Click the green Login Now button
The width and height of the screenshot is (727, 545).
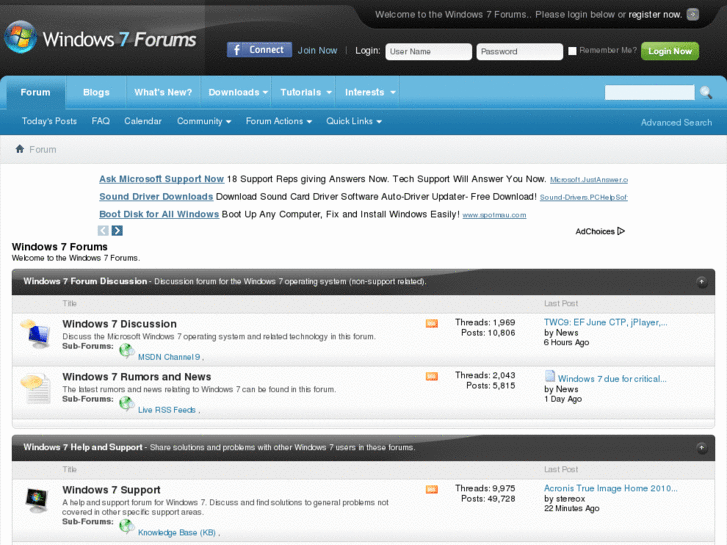[670, 51]
